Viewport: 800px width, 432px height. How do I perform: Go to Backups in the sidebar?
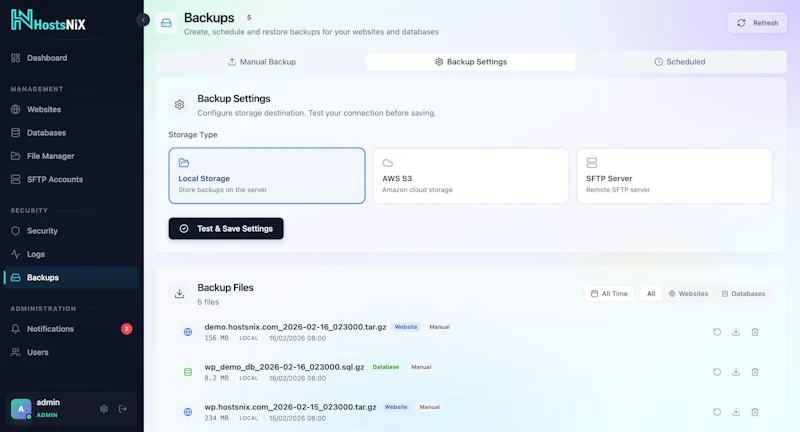coord(71,277)
